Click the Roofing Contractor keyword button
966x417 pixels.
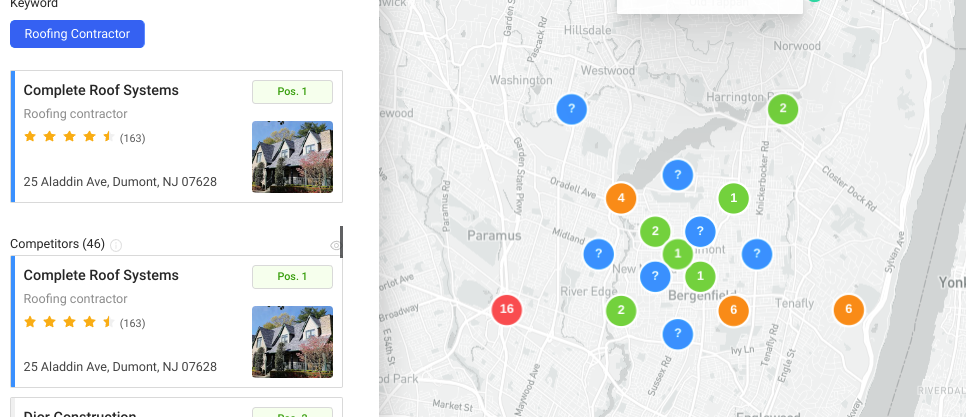[x=77, y=34]
